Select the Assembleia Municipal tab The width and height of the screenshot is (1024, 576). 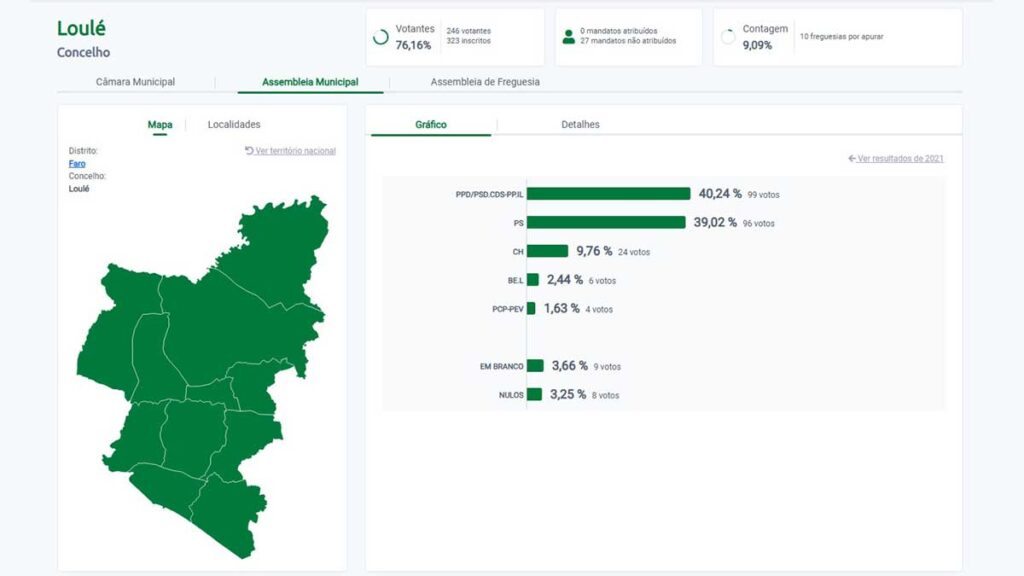tap(310, 82)
